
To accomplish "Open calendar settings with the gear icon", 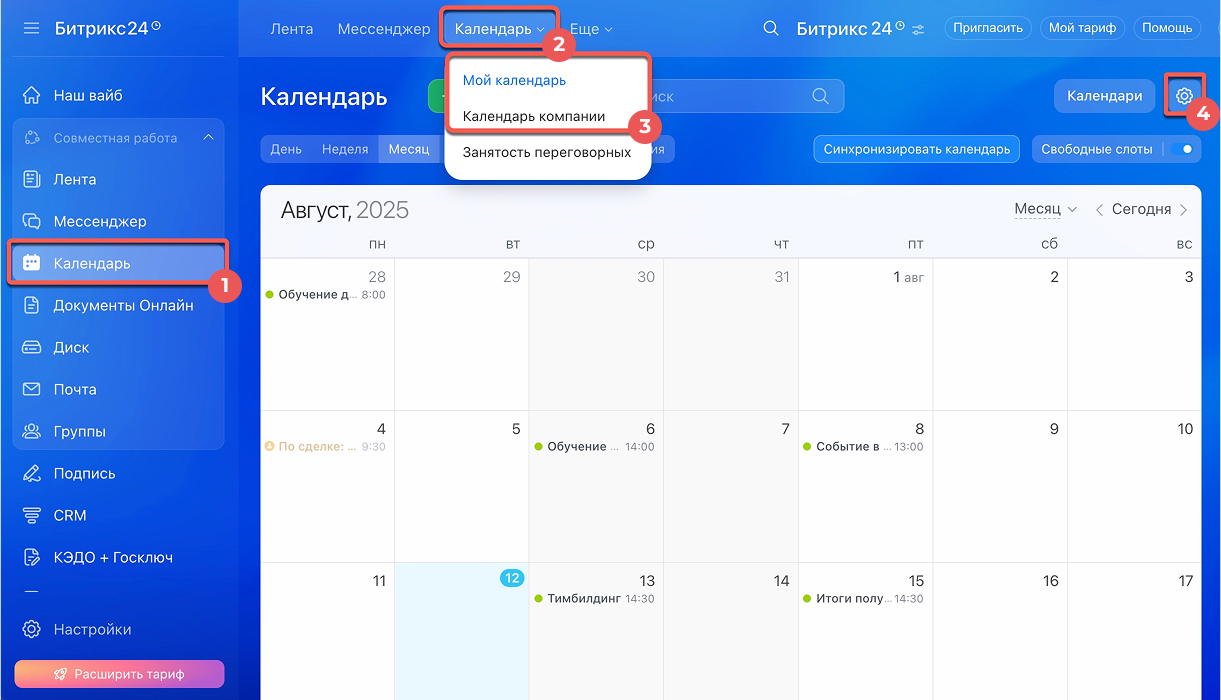I will pyautogui.click(x=1184, y=96).
